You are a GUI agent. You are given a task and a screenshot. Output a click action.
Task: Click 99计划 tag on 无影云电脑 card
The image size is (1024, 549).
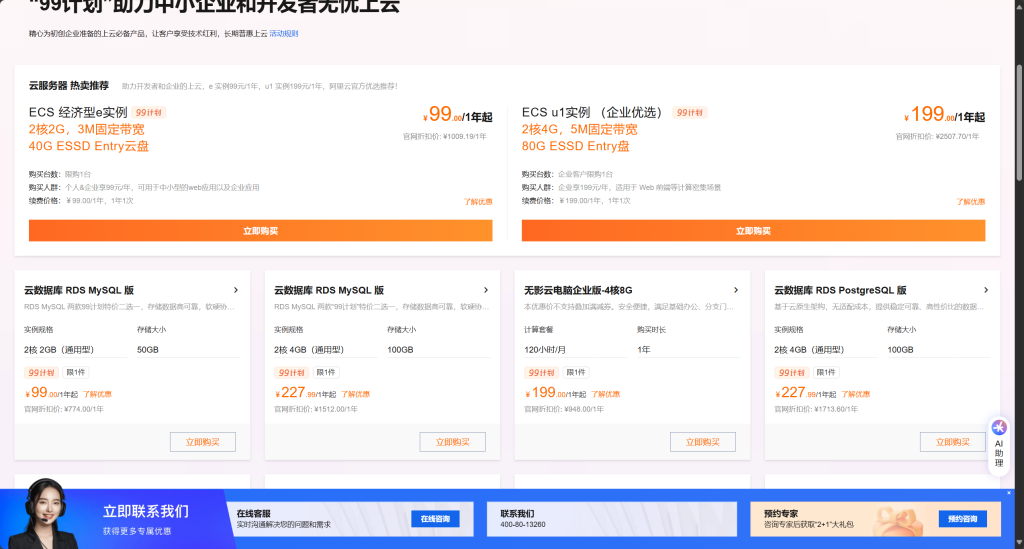click(541, 373)
